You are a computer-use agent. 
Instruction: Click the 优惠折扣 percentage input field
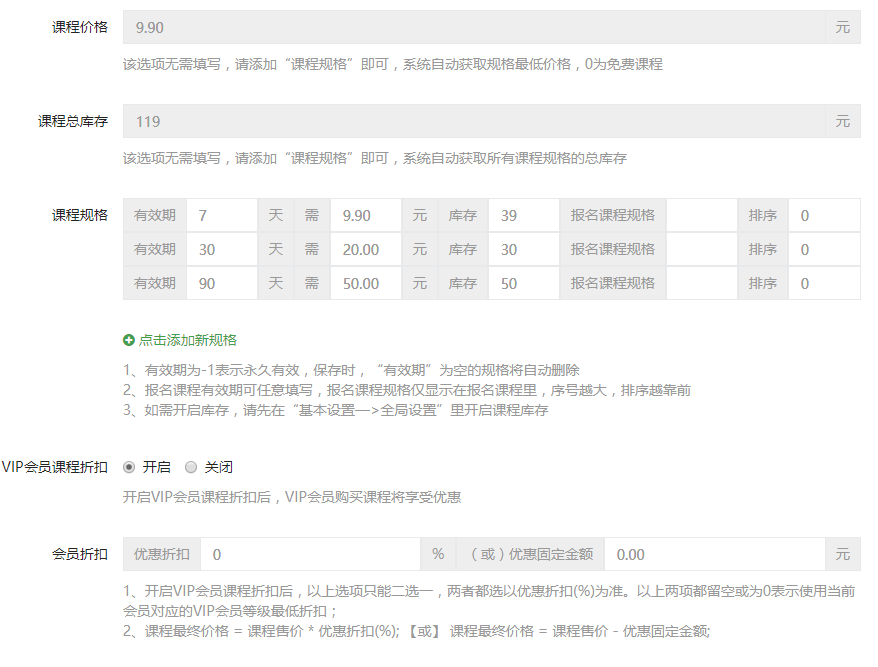click(x=310, y=554)
